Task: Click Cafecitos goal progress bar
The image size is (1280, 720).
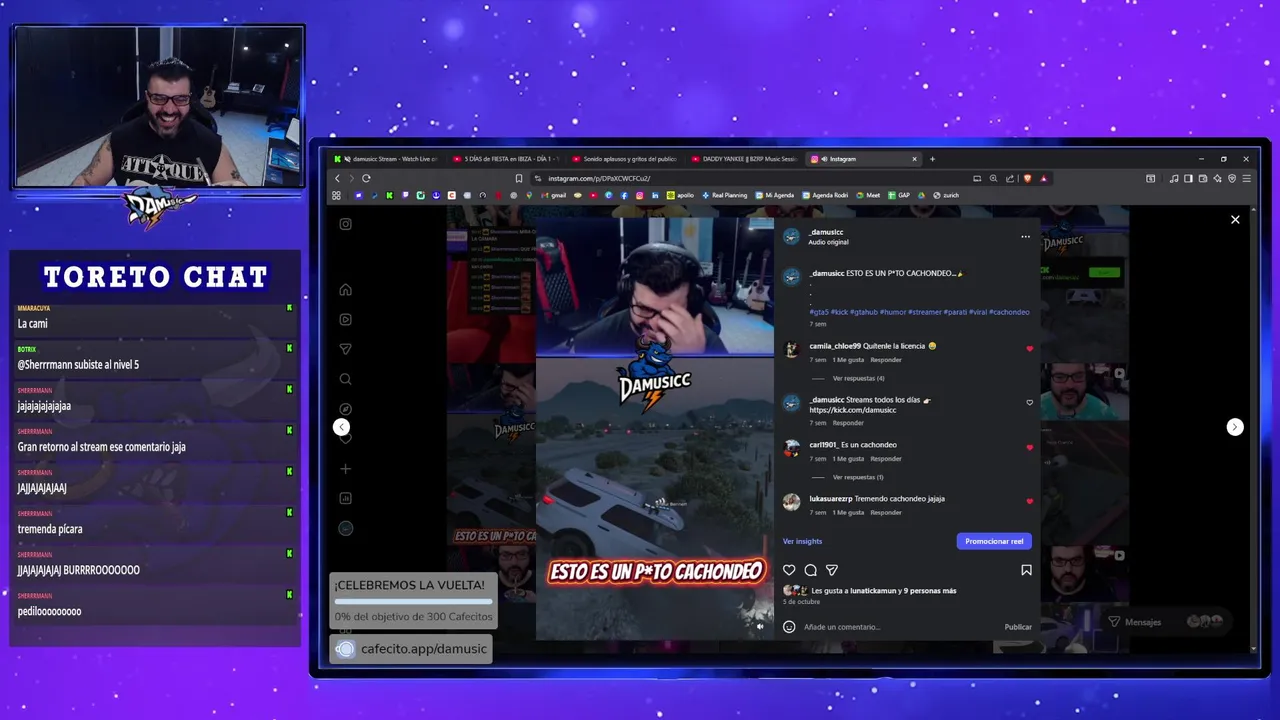Action: pos(413,602)
